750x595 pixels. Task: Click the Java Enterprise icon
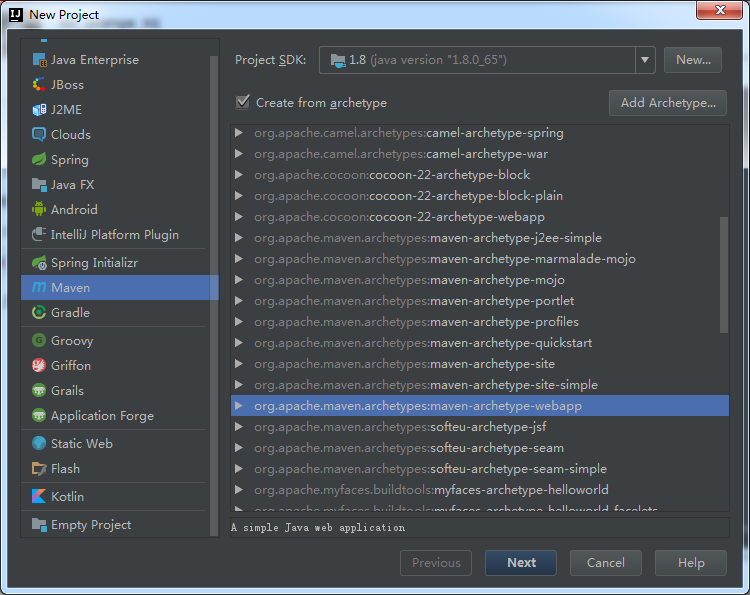tap(39, 60)
